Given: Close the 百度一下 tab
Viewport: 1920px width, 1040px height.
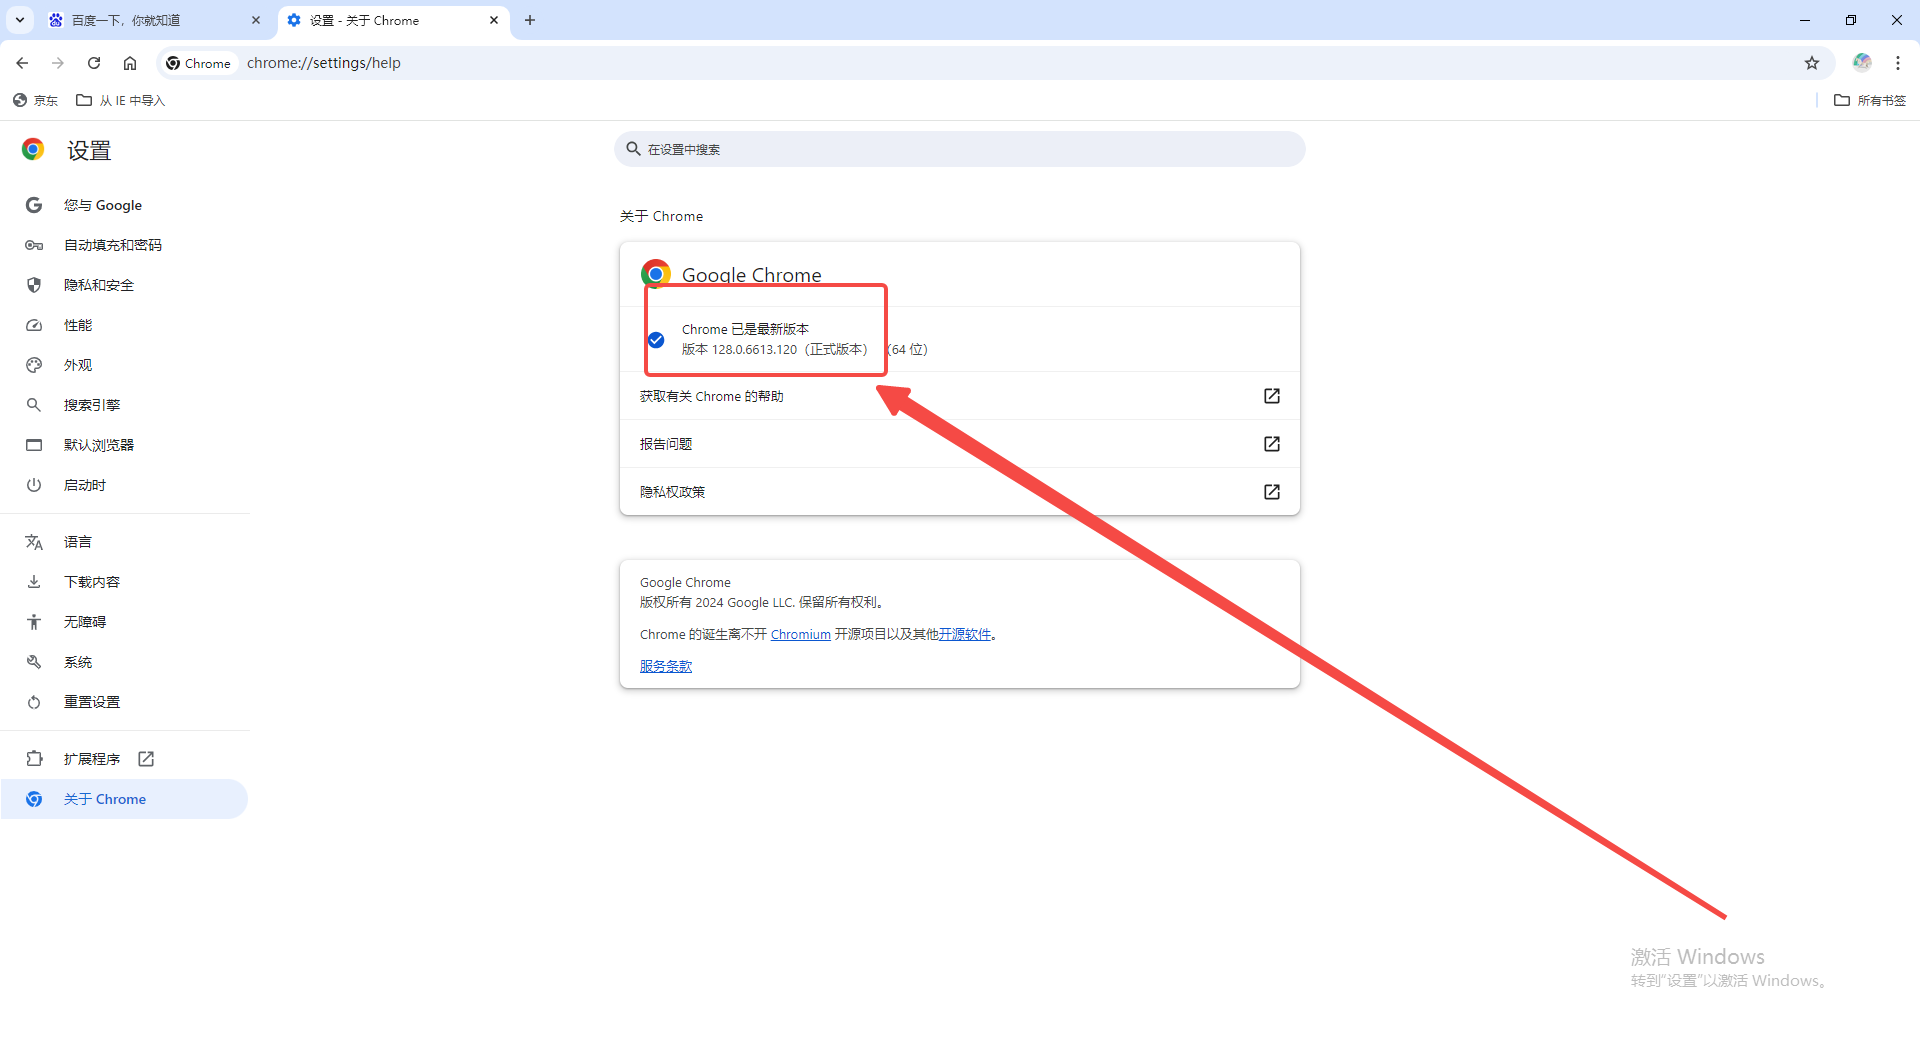Looking at the screenshot, I should click(x=256, y=20).
